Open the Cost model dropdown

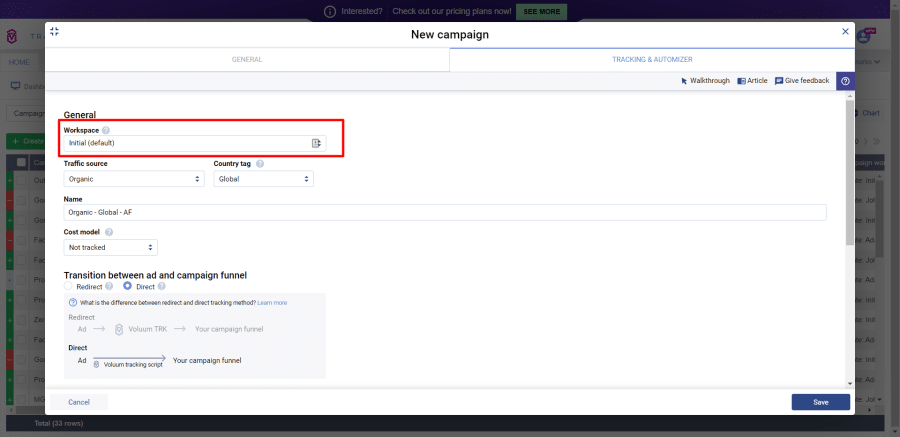pos(110,247)
